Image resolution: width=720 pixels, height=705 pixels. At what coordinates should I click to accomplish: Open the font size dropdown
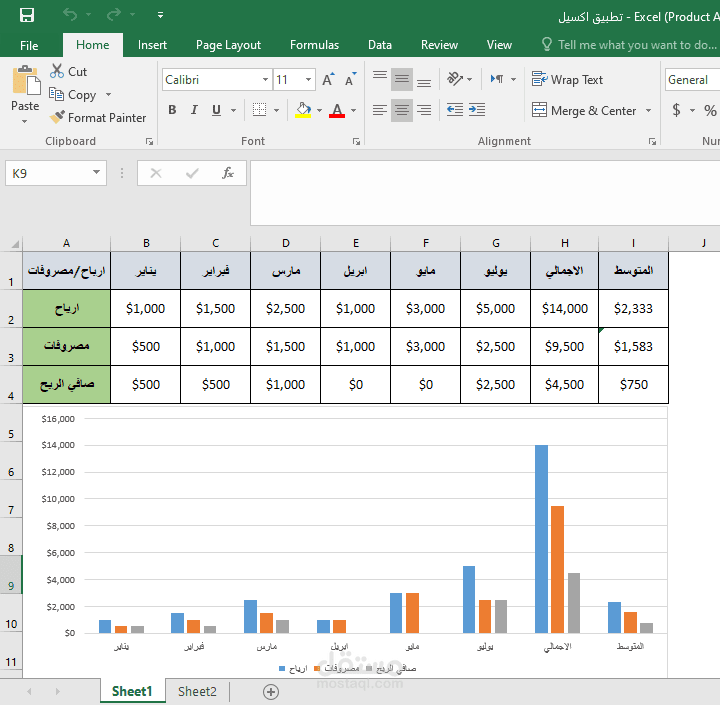click(309, 79)
